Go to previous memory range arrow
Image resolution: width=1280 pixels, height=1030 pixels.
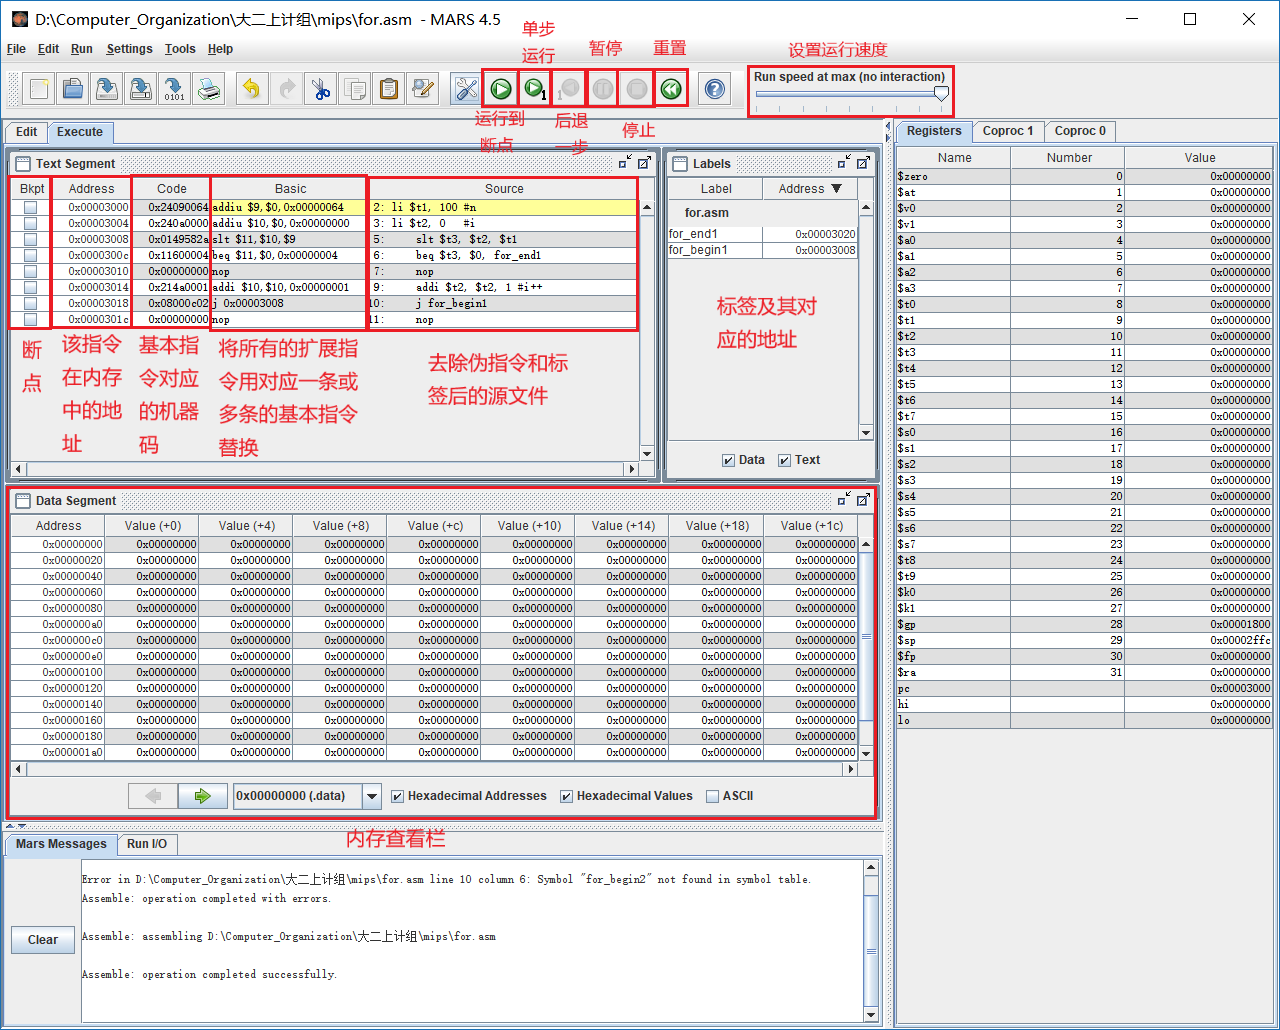(x=153, y=796)
